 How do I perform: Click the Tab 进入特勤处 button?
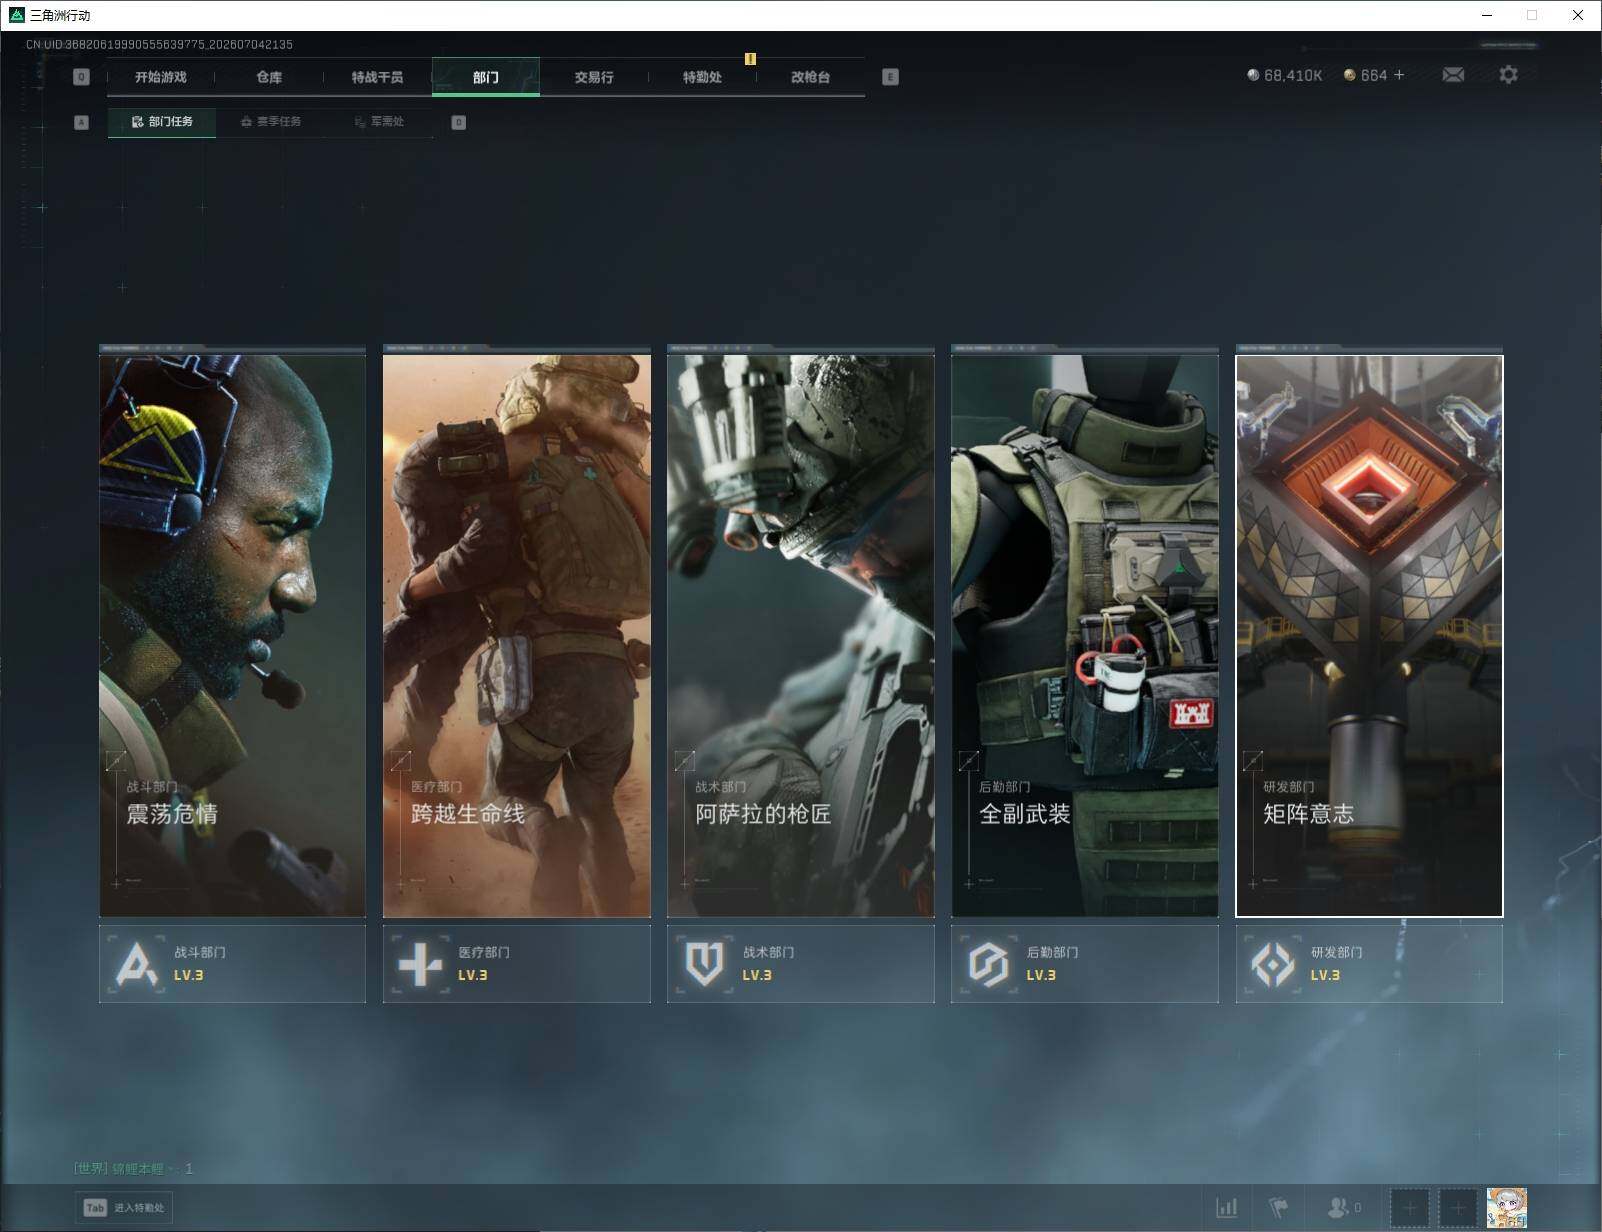(x=124, y=1208)
